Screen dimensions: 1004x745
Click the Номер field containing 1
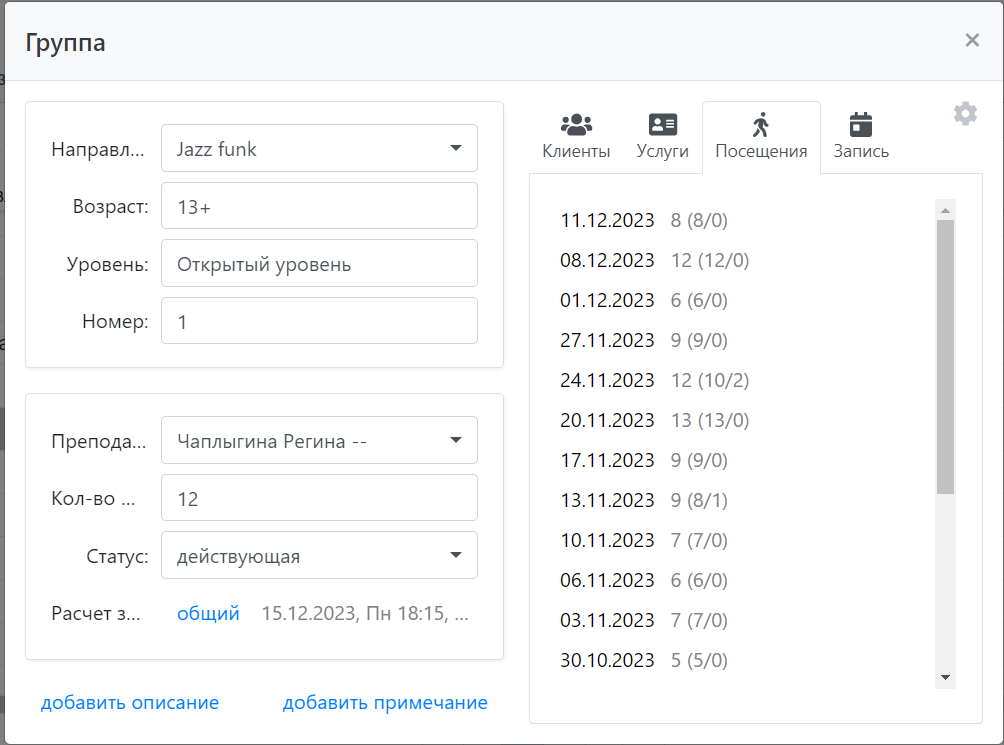(x=319, y=320)
